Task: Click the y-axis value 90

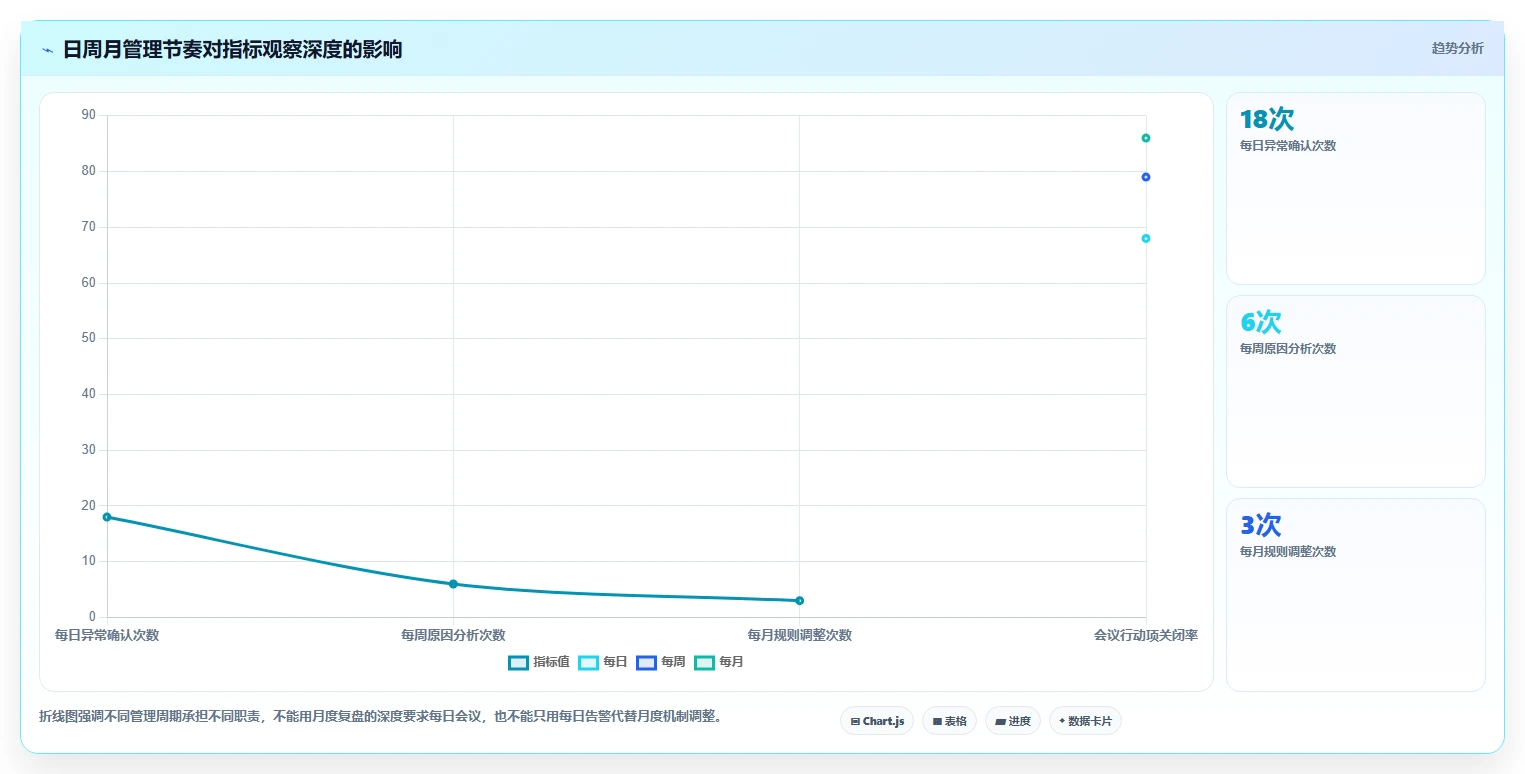Action: tap(89, 115)
